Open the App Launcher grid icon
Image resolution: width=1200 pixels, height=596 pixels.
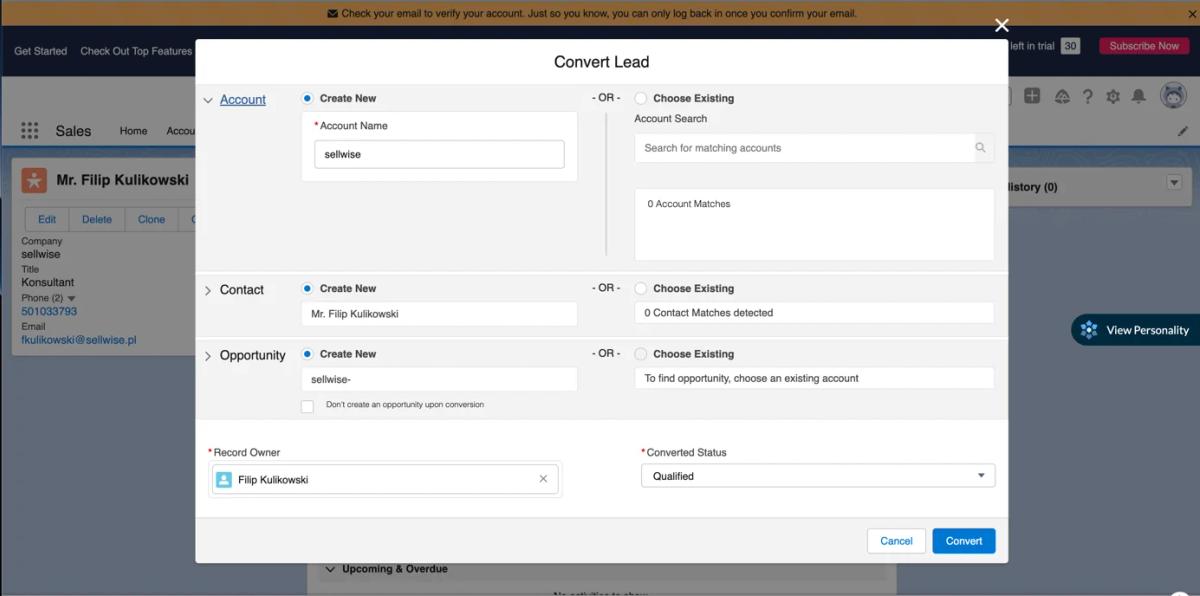tap(29, 131)
